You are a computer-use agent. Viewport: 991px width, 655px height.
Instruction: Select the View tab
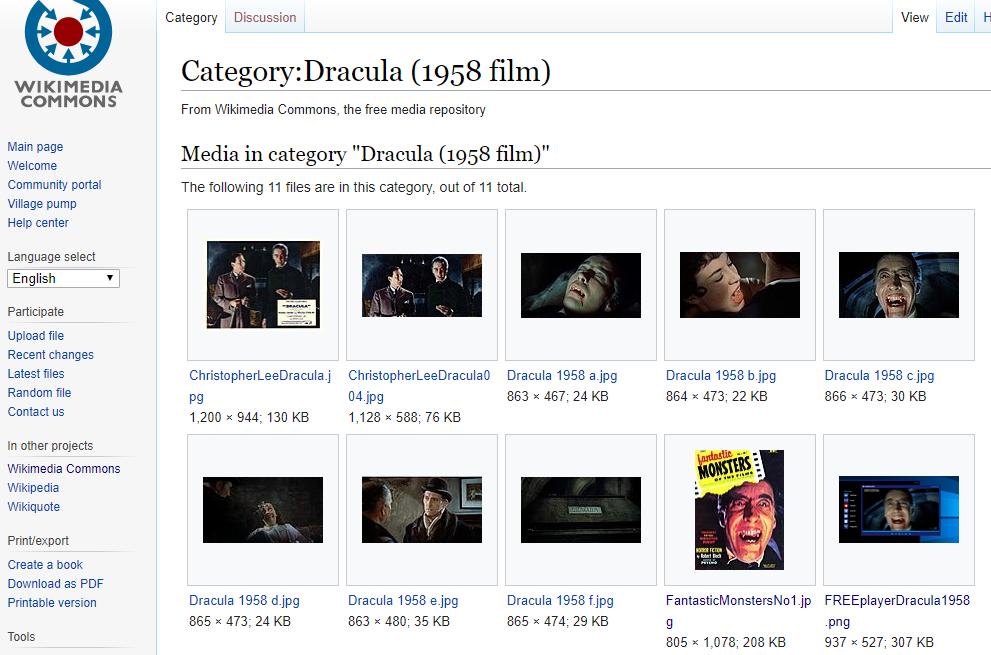(x=915, y=18)
